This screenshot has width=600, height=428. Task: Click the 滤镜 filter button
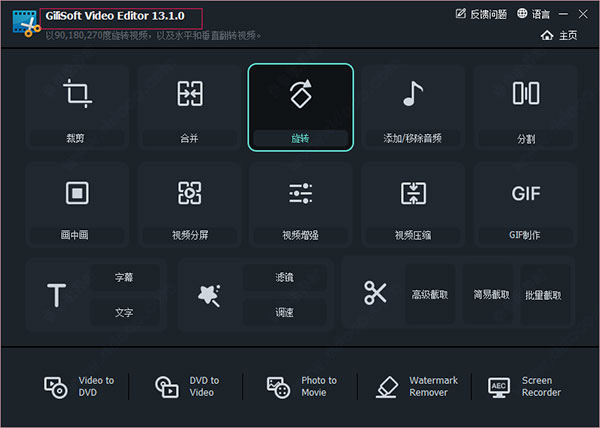coord(284,277)
